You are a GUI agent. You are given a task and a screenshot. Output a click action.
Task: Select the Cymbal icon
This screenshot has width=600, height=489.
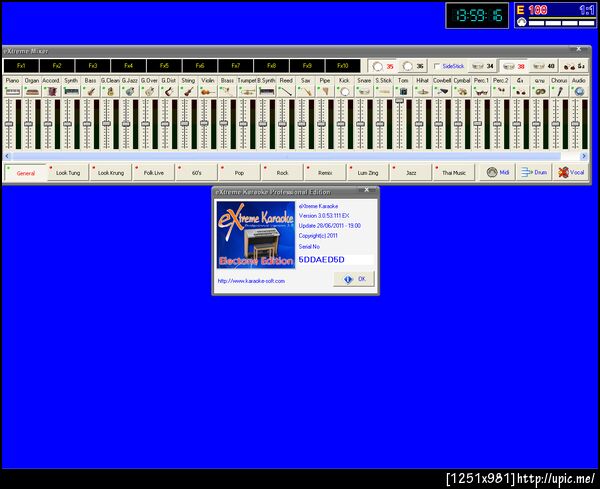461,91
